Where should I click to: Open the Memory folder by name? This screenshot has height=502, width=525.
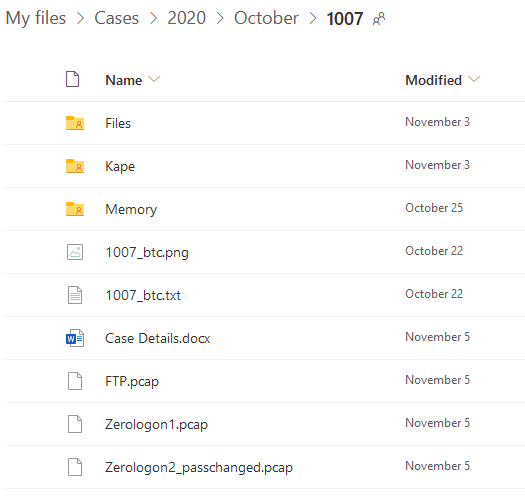[x=131, y=210]
